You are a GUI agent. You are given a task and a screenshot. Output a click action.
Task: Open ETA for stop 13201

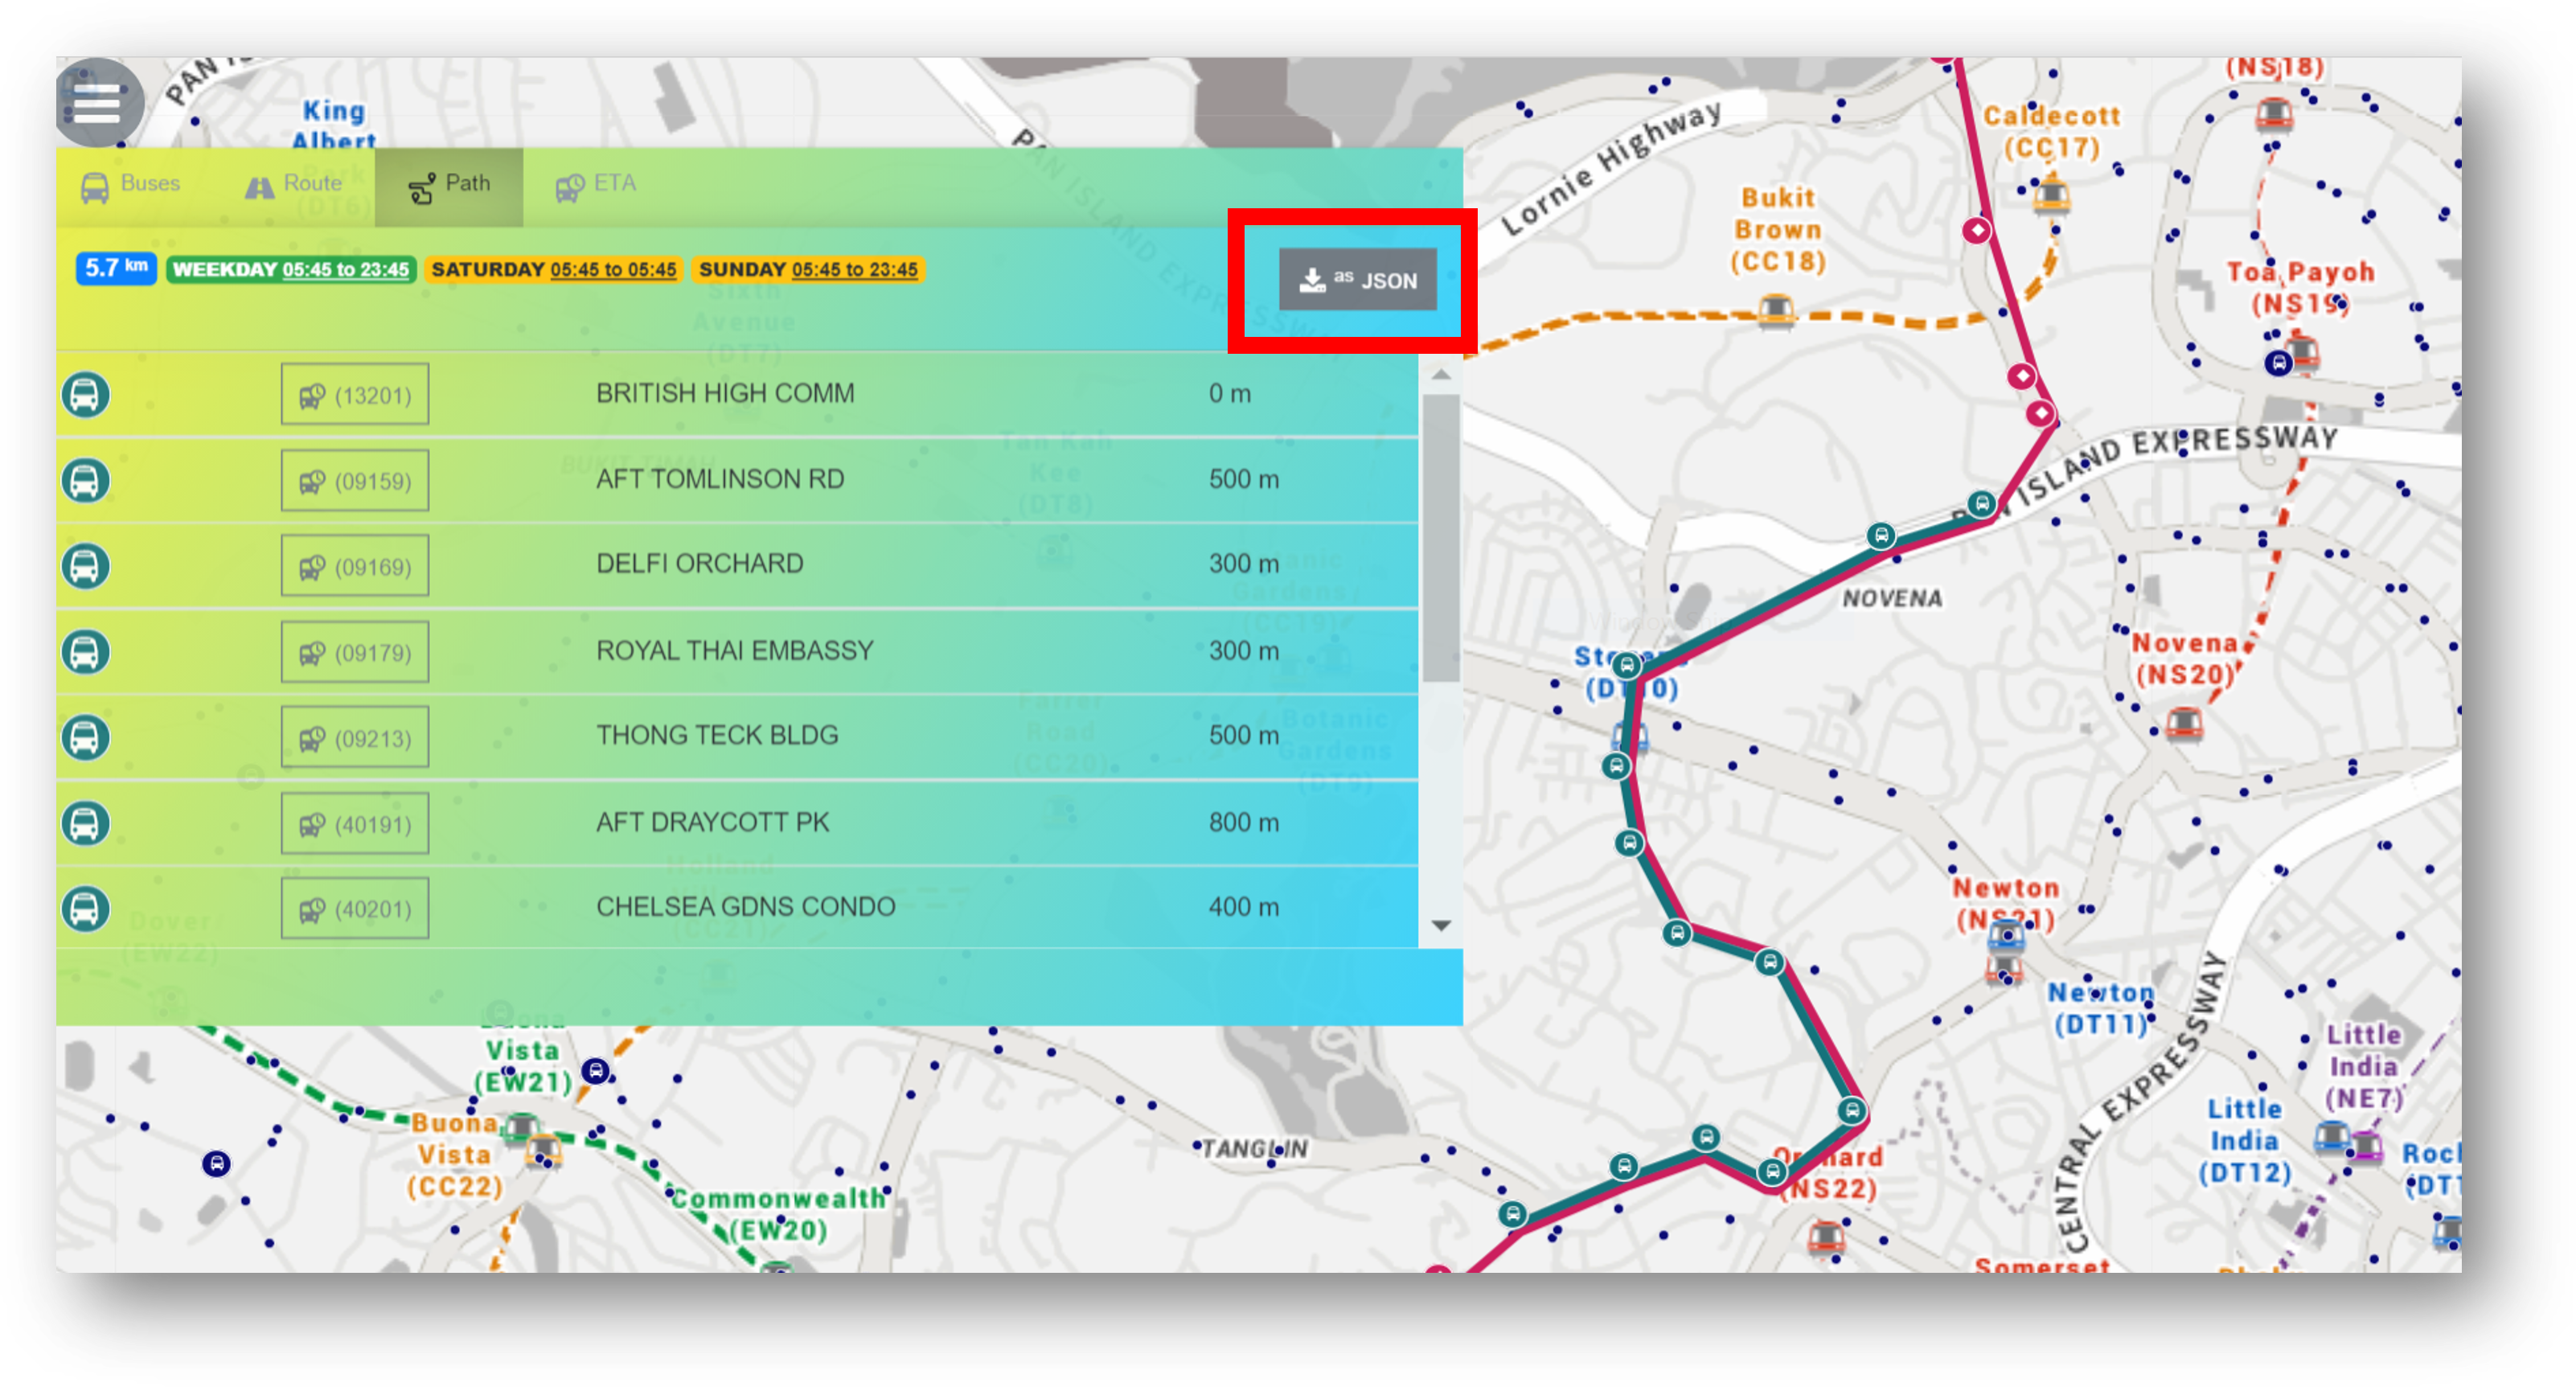(x=355, y=395)
